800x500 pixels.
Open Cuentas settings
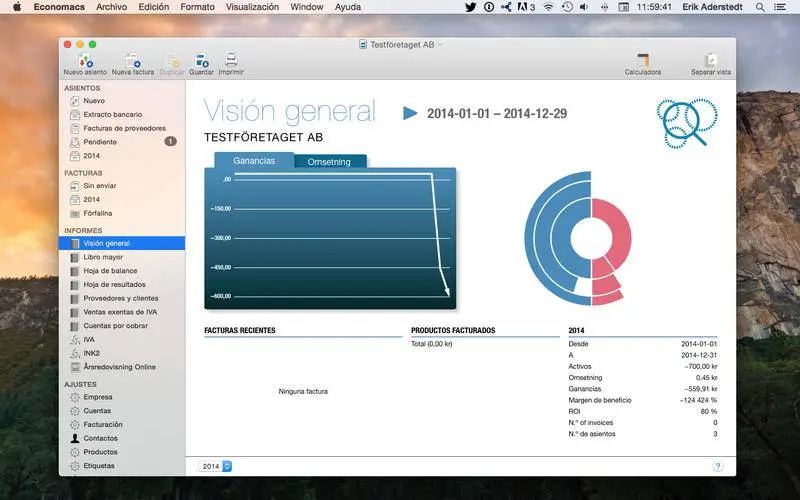[x=97, y=411]
